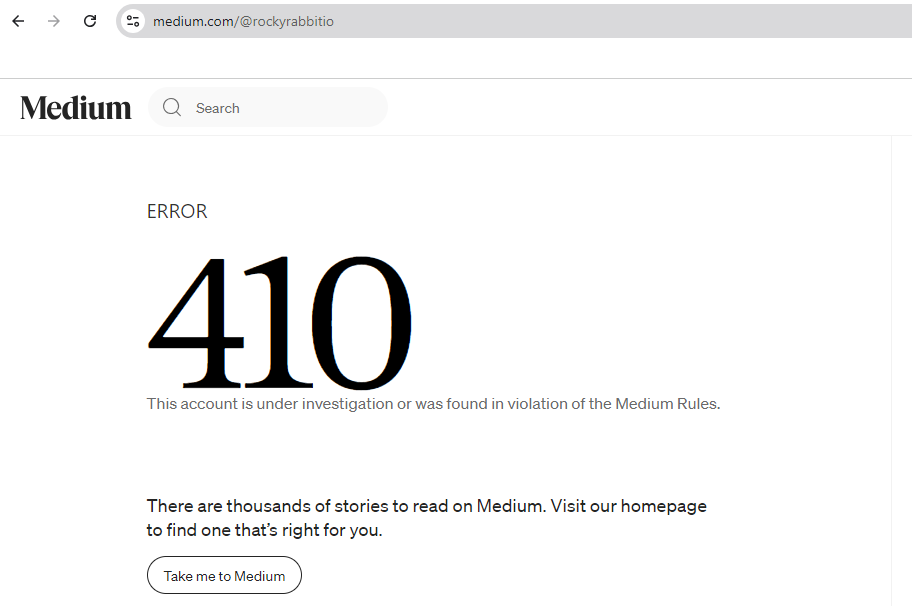Image resolution: width=912 pixels, height=606 pixels.
Task: Select the ERROR heading text
Action: pyautogui.click(x=177, y=211)
